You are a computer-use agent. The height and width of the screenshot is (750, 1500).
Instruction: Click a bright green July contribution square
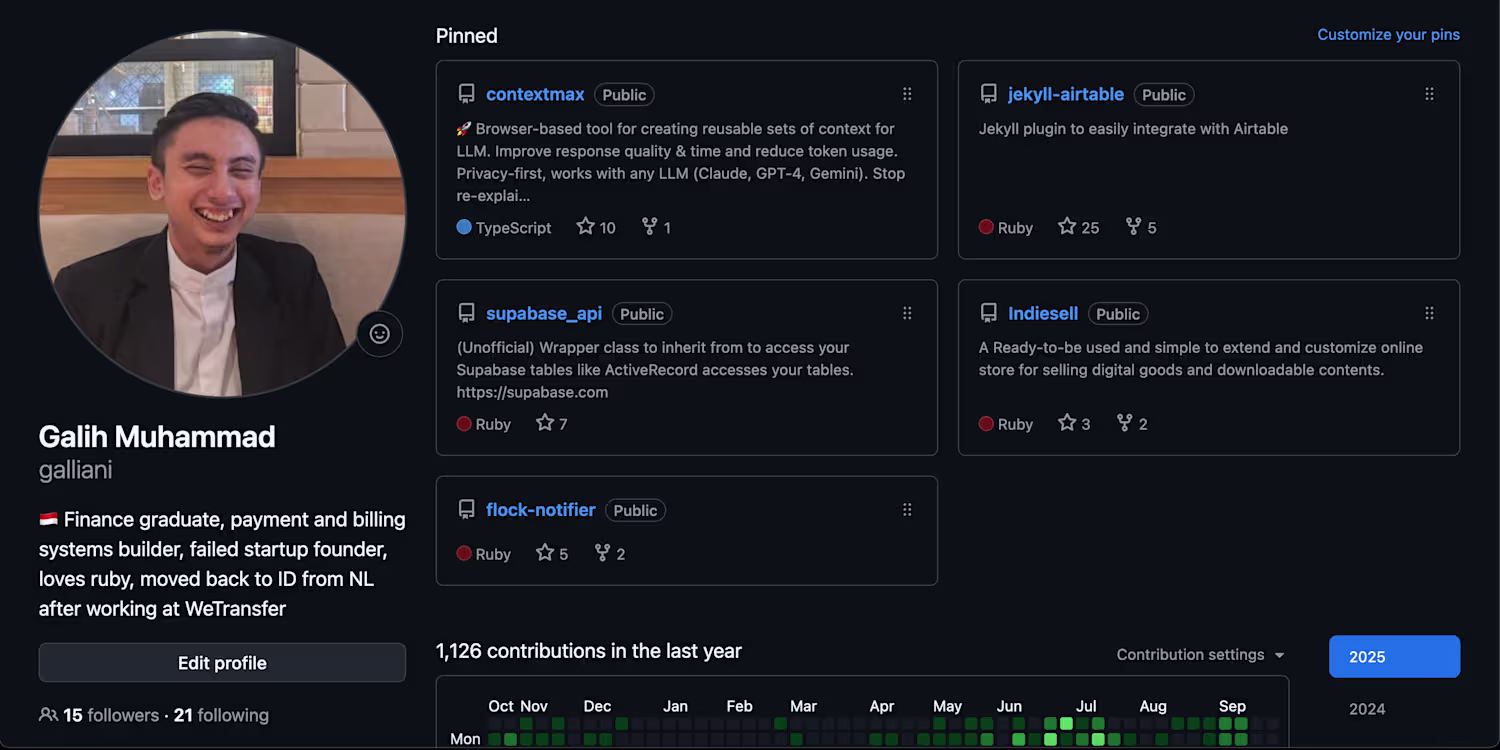click(1066, 723)
